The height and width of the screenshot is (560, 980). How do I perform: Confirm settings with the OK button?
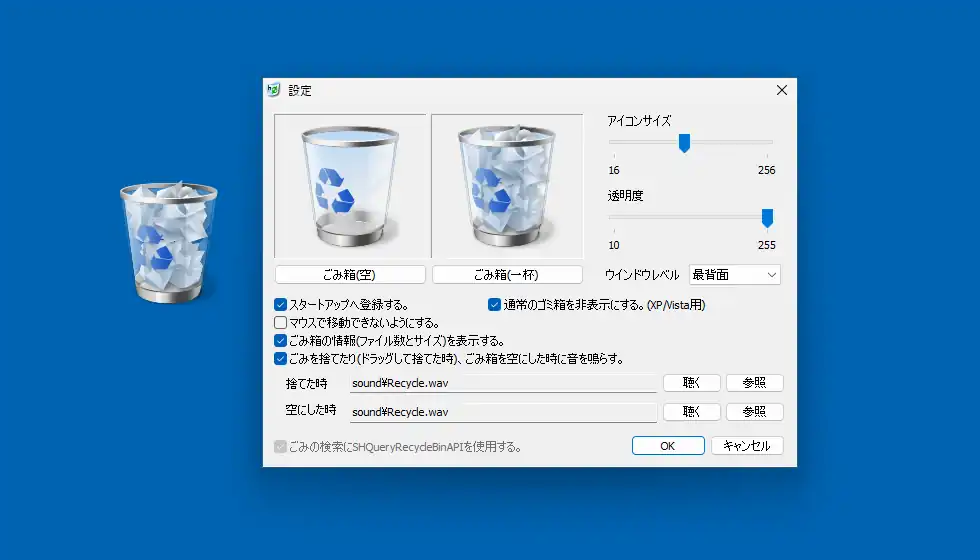pyautogui.click(x=668, y=446)
